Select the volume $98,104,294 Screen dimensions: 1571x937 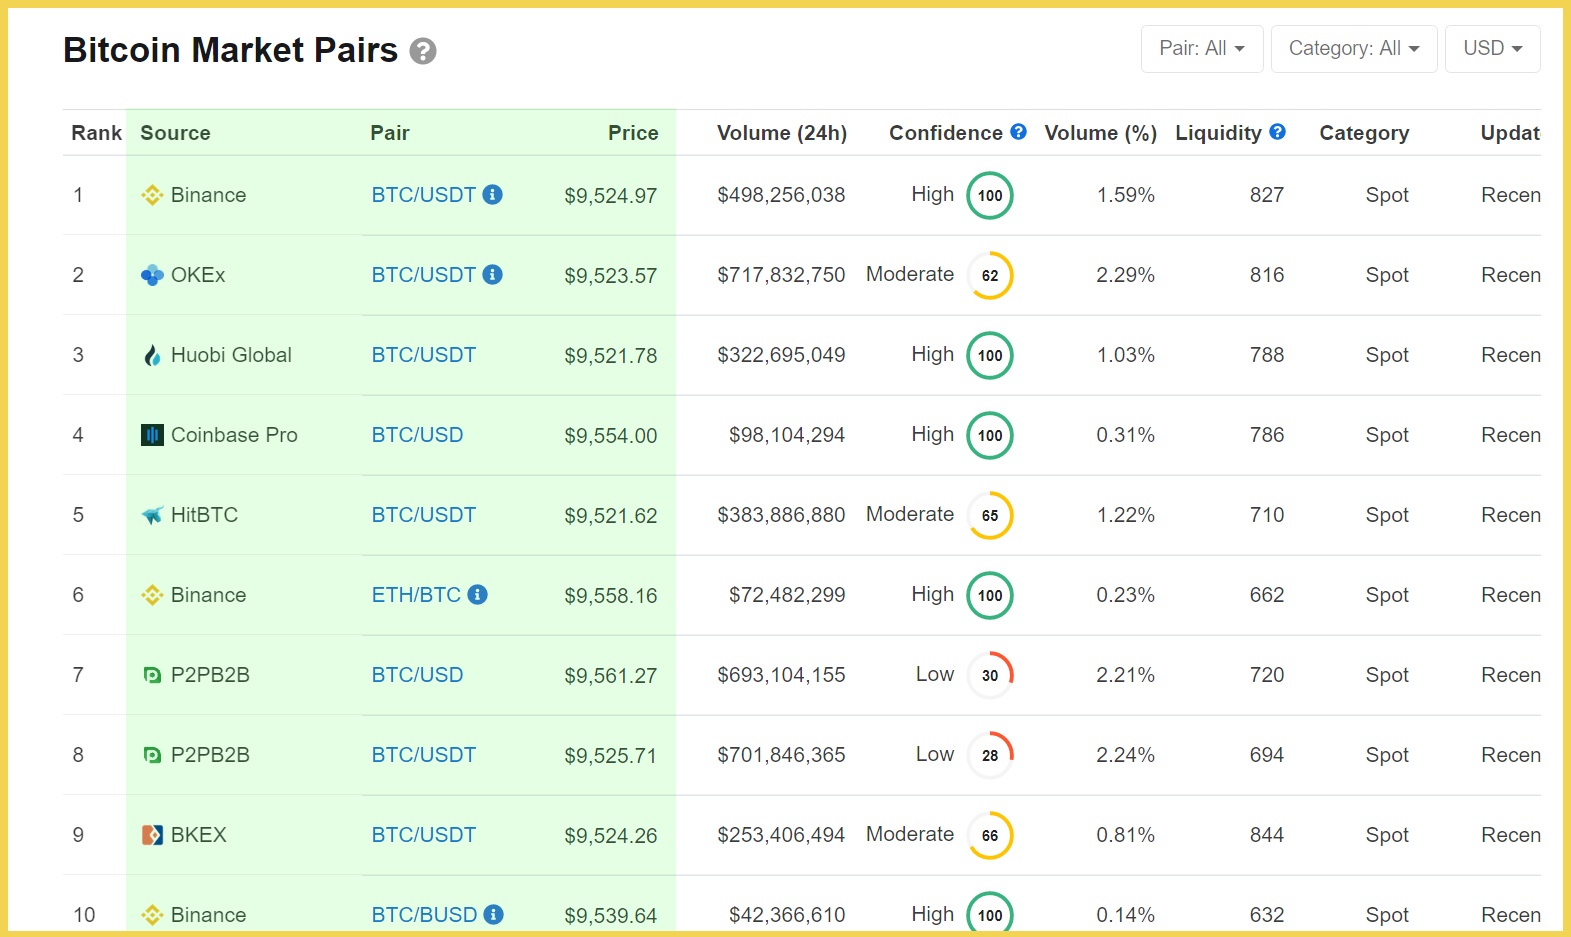pyautogui.click(x=787, y=435)
